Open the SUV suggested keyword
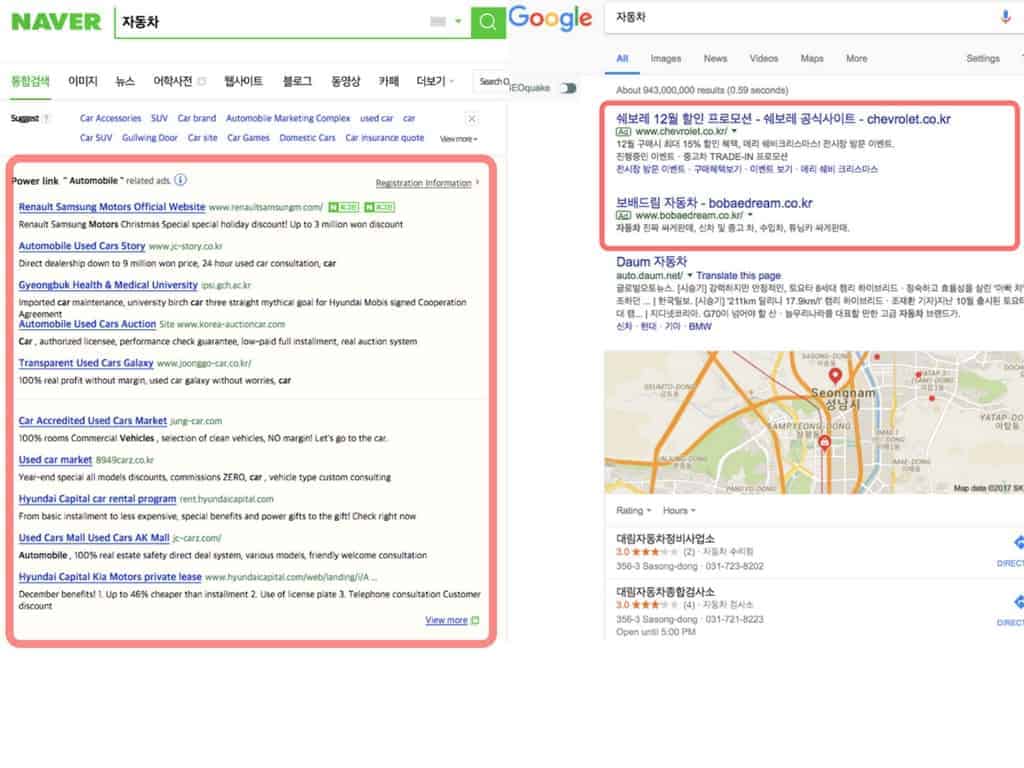 [159, 118]
